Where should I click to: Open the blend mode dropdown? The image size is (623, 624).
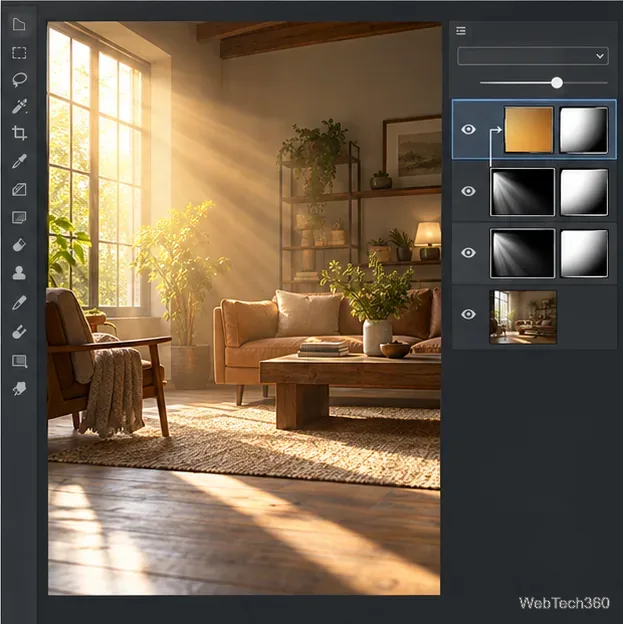533,56
